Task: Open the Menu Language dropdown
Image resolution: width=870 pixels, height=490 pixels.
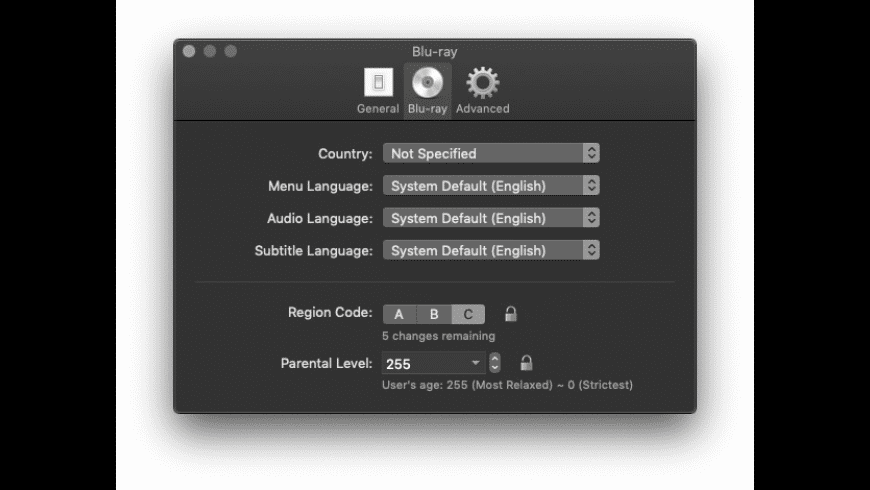Action: [x=491, y=185]
